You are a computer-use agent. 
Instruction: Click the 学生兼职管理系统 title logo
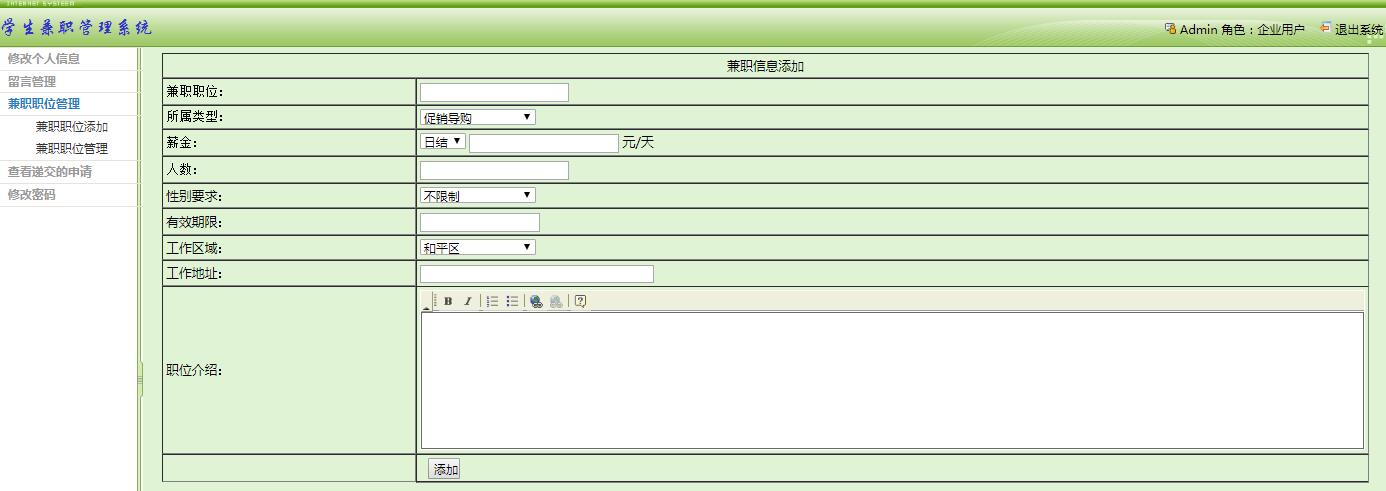pyautogui.click(x=77, y=27)
